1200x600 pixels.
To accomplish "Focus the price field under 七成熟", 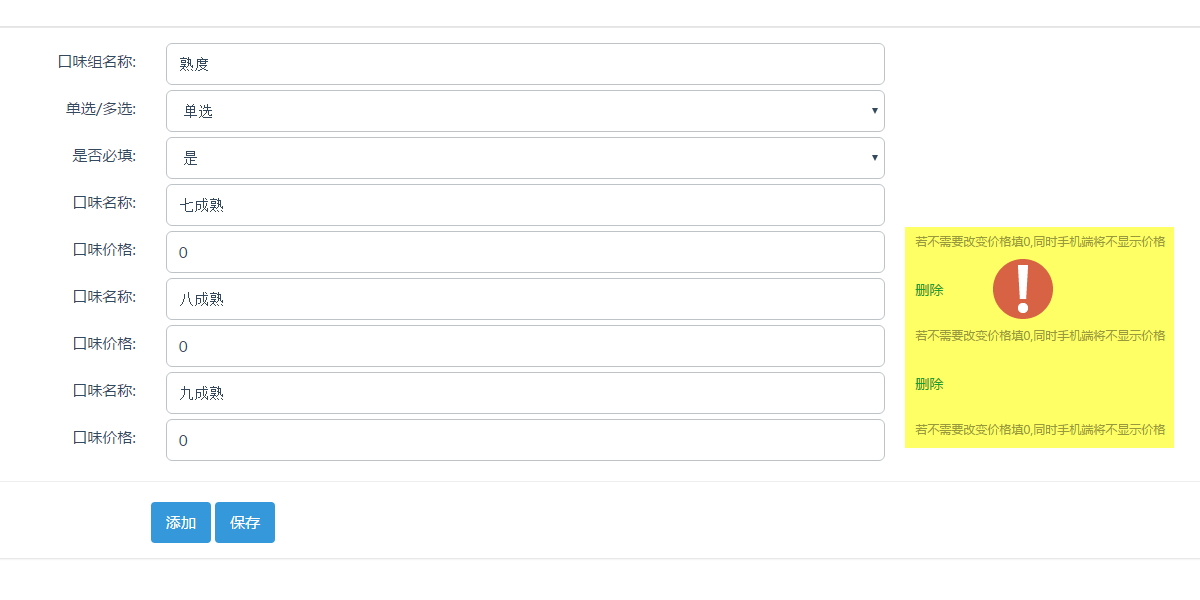I will [x=525, y=252].
